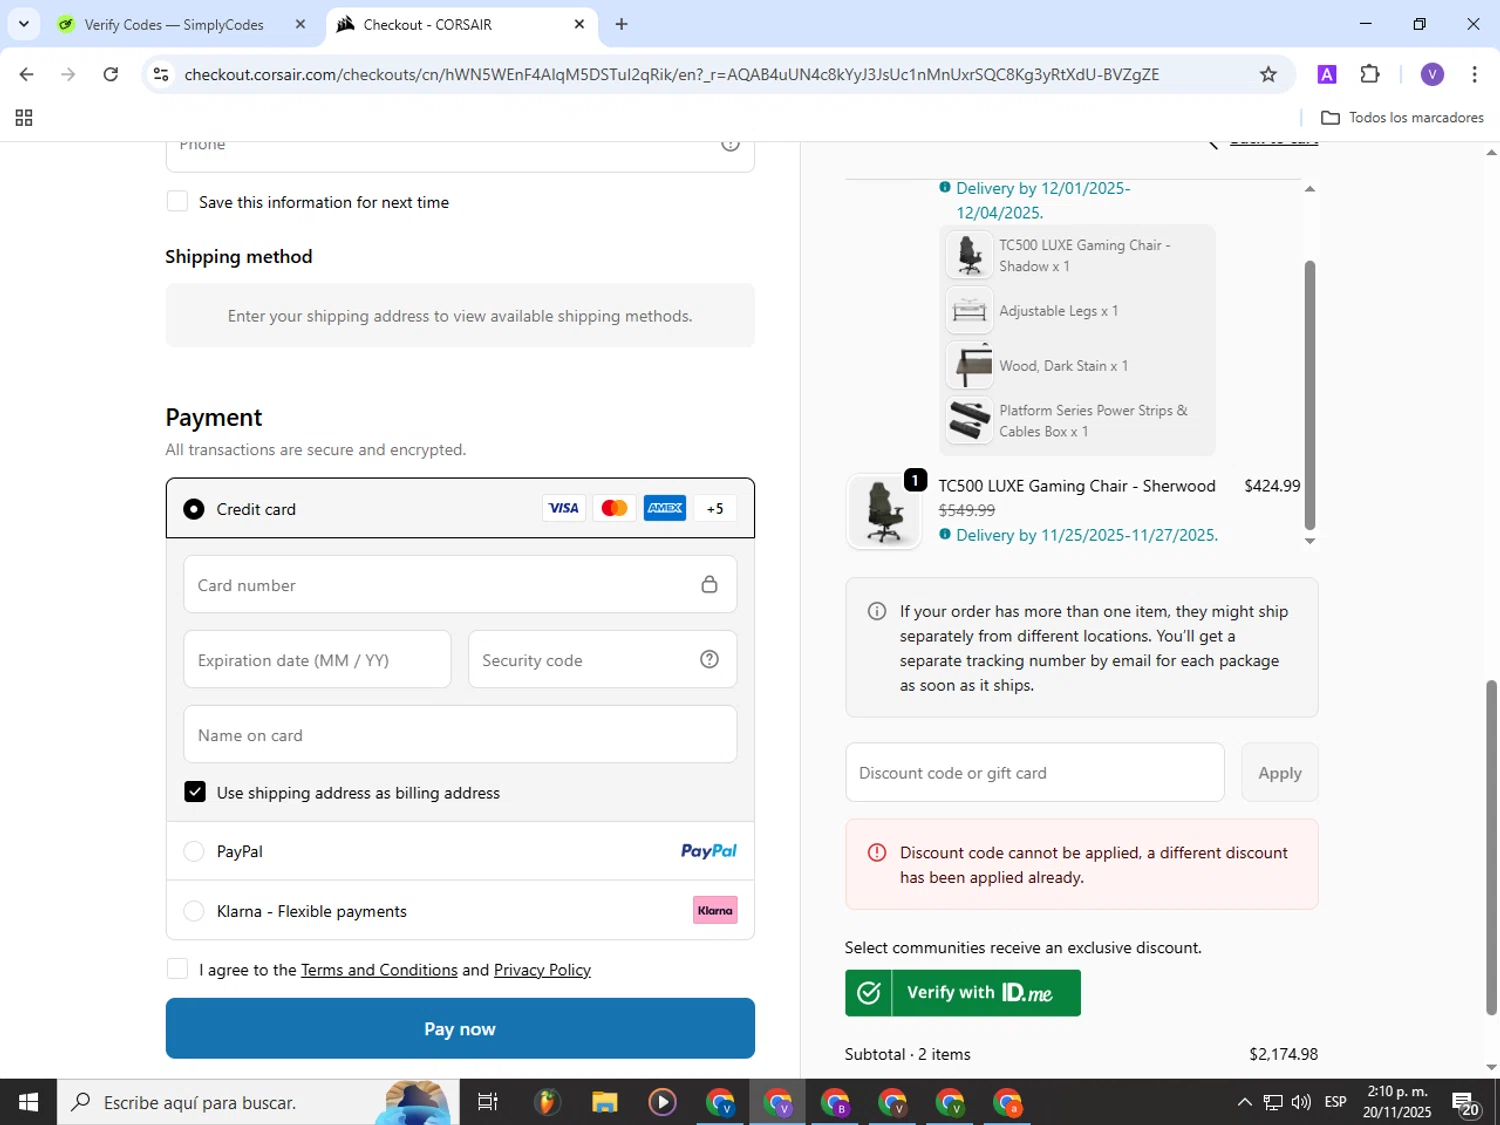
Task: Open the network icon in tray
Action: [x=1273, y=1102]
